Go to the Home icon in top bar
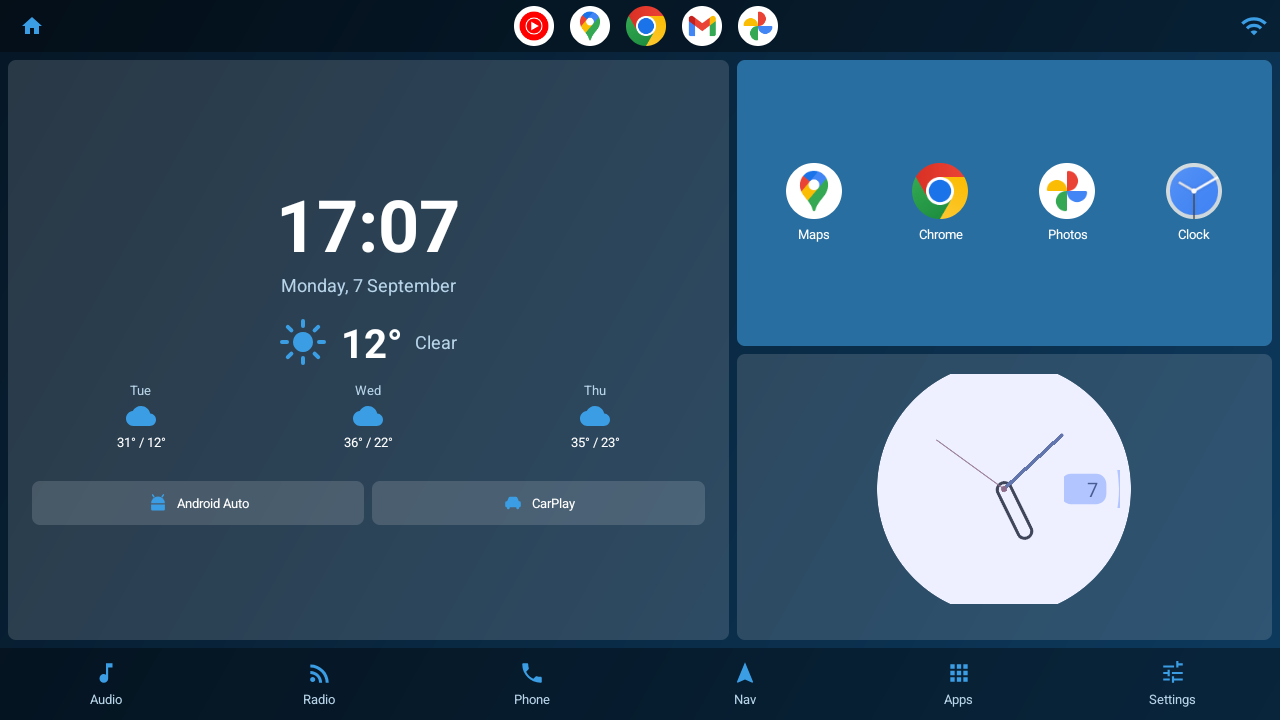1280x720 pixels. coord(32,26)
